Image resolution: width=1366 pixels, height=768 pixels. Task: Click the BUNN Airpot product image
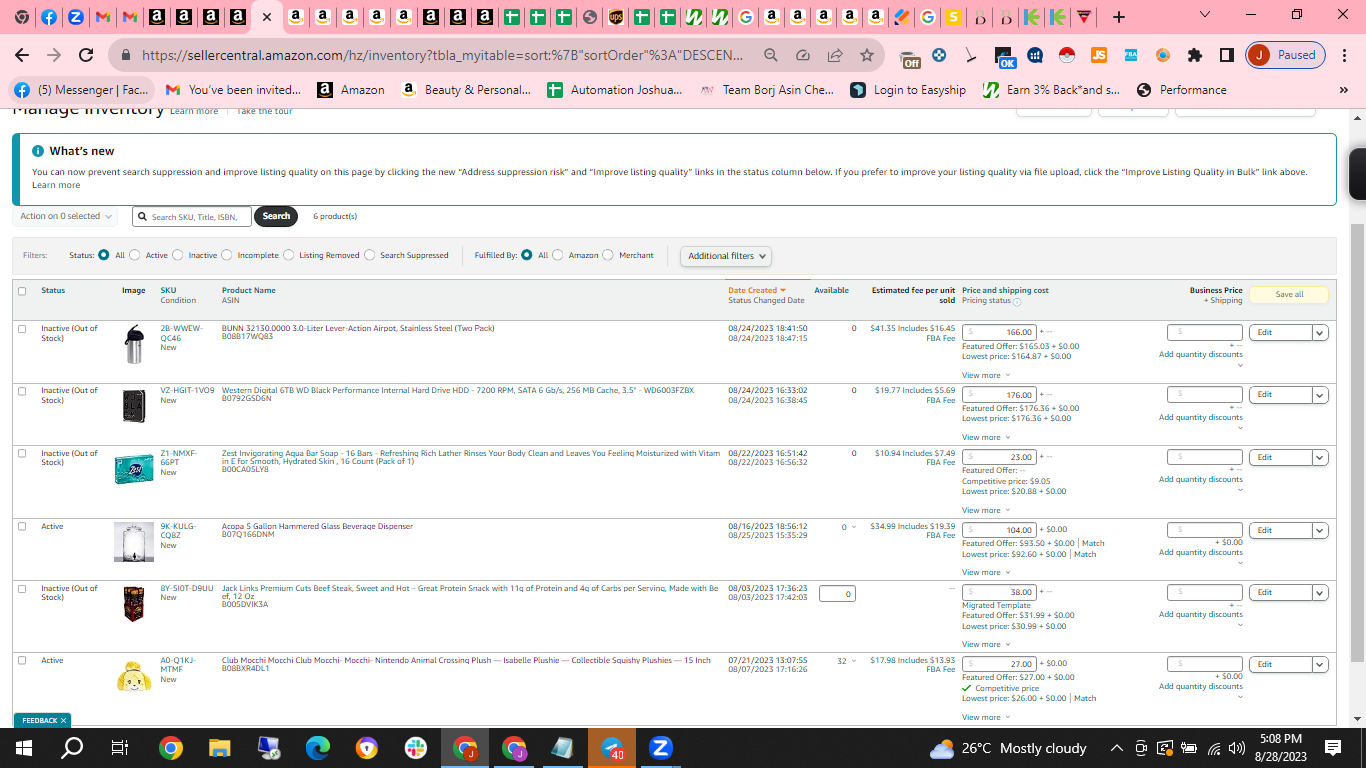click(x=134, y=344)
